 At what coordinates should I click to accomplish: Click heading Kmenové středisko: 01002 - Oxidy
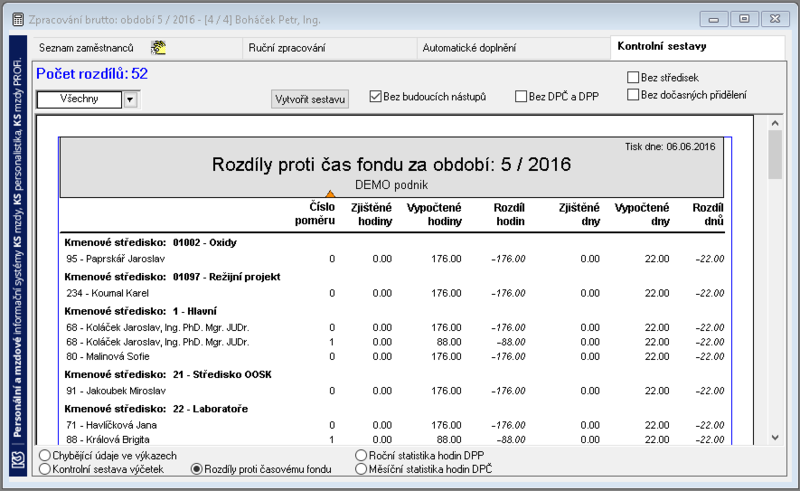[151, 242]
